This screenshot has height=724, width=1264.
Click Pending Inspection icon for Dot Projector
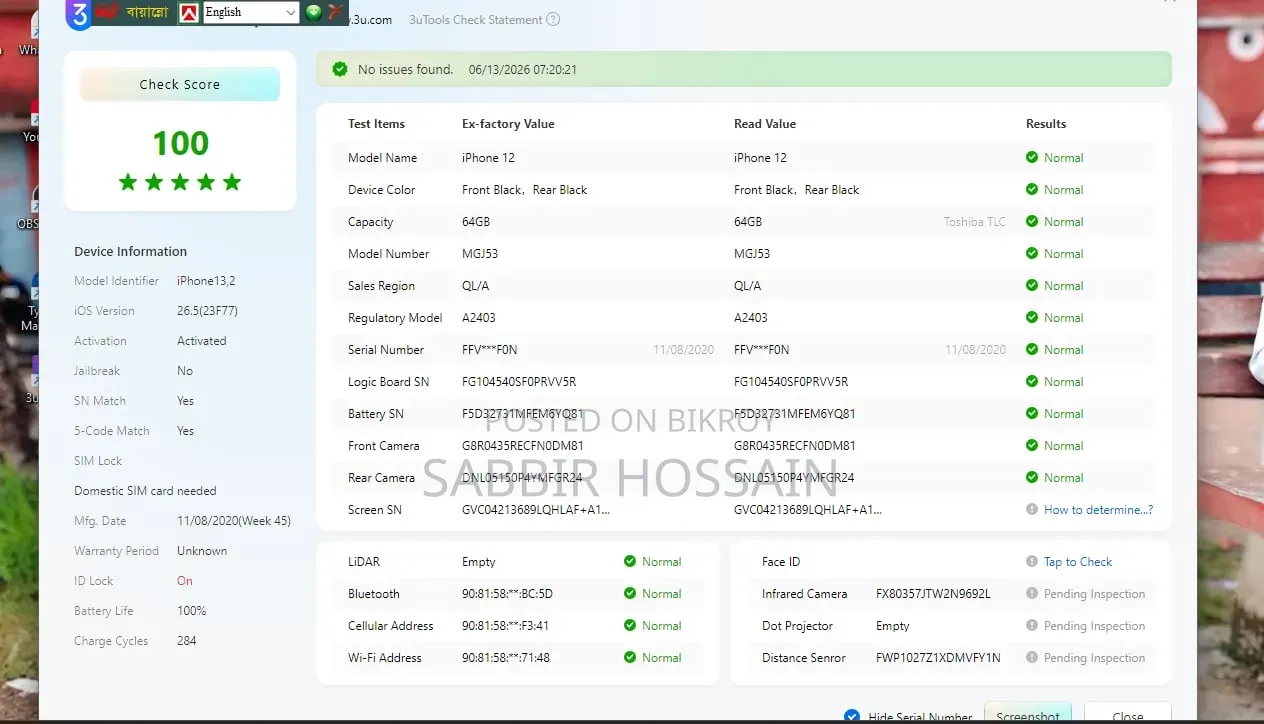(x=1032, y=625)
